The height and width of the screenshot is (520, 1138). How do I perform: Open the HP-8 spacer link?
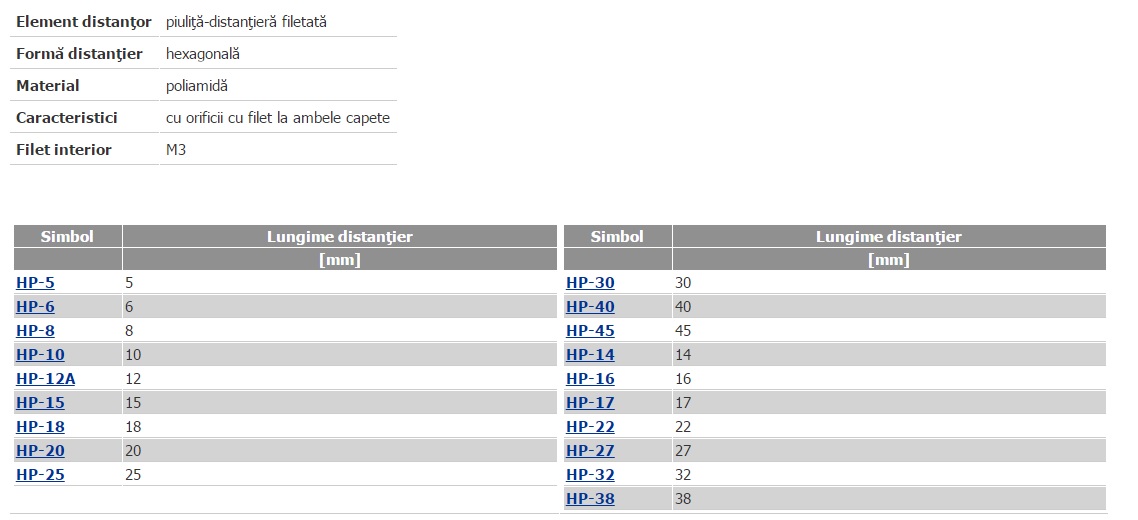tap(35, 331)
